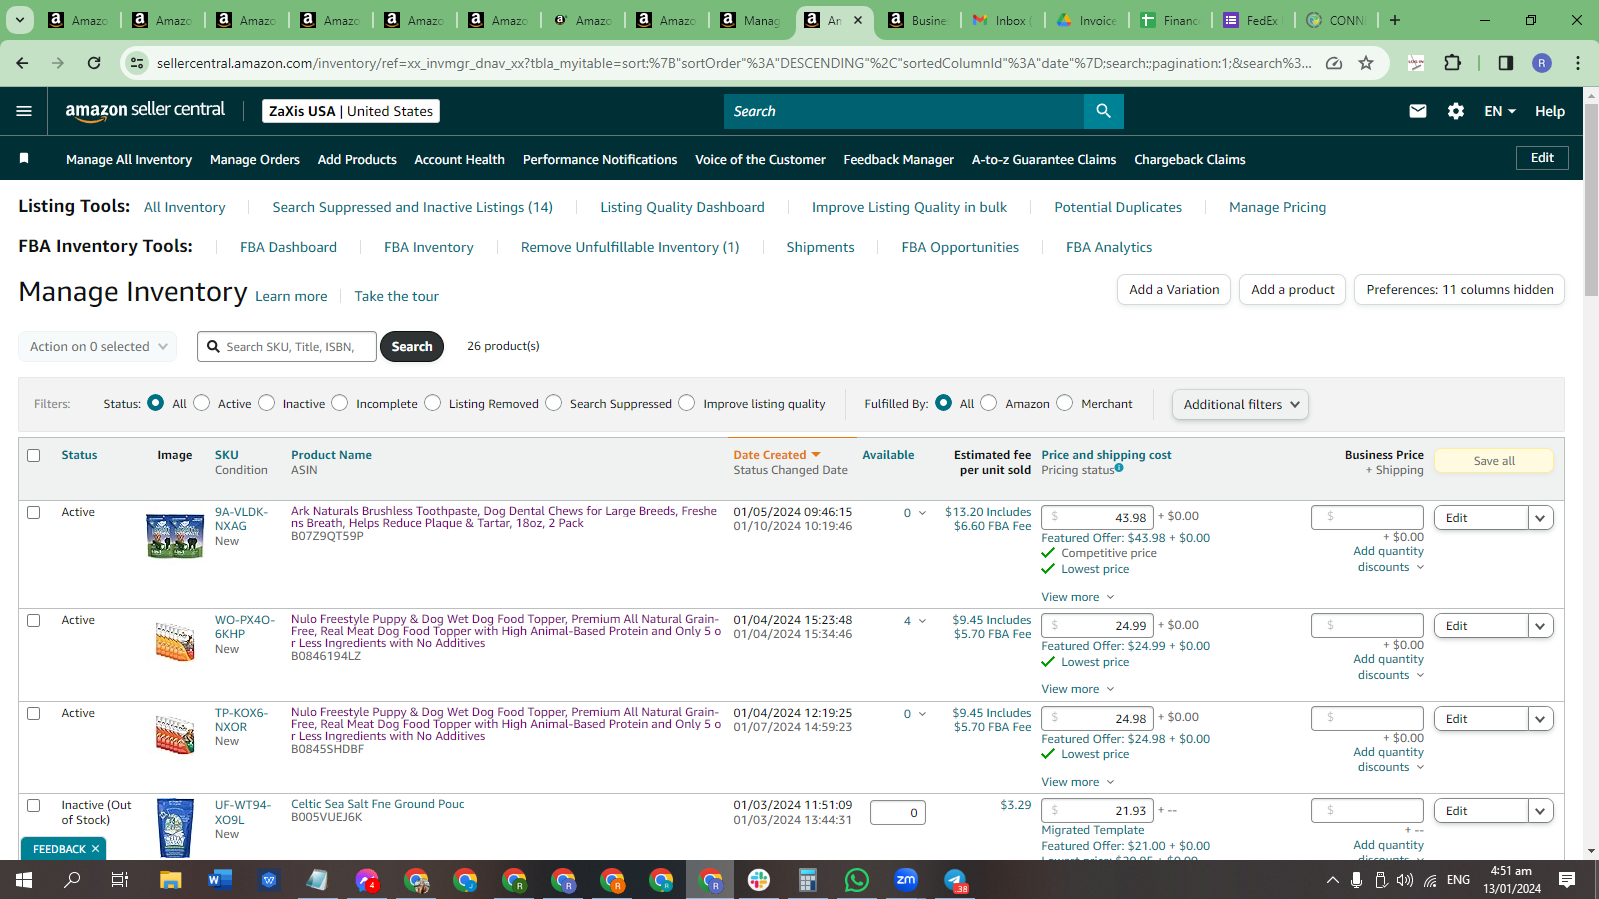Open Slack from the taskbar
Image resolution: width=1599 pixels, height=899 pixels.
[759, 880]
